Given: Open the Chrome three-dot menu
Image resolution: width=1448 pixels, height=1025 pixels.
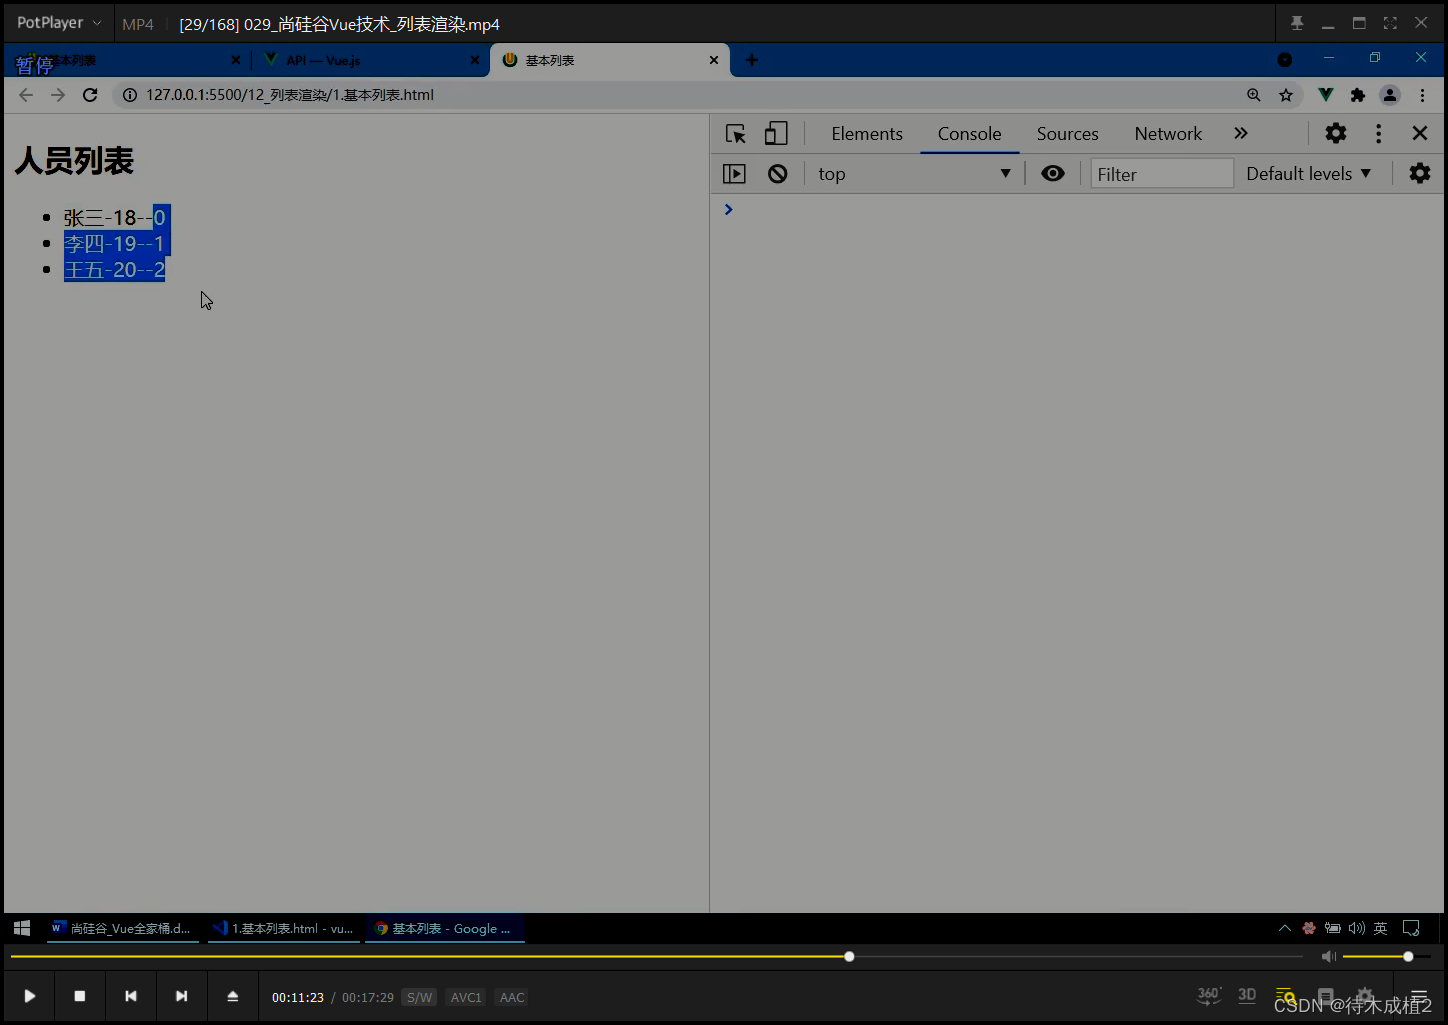Looking at the screenshot, I should [1422, 95].
